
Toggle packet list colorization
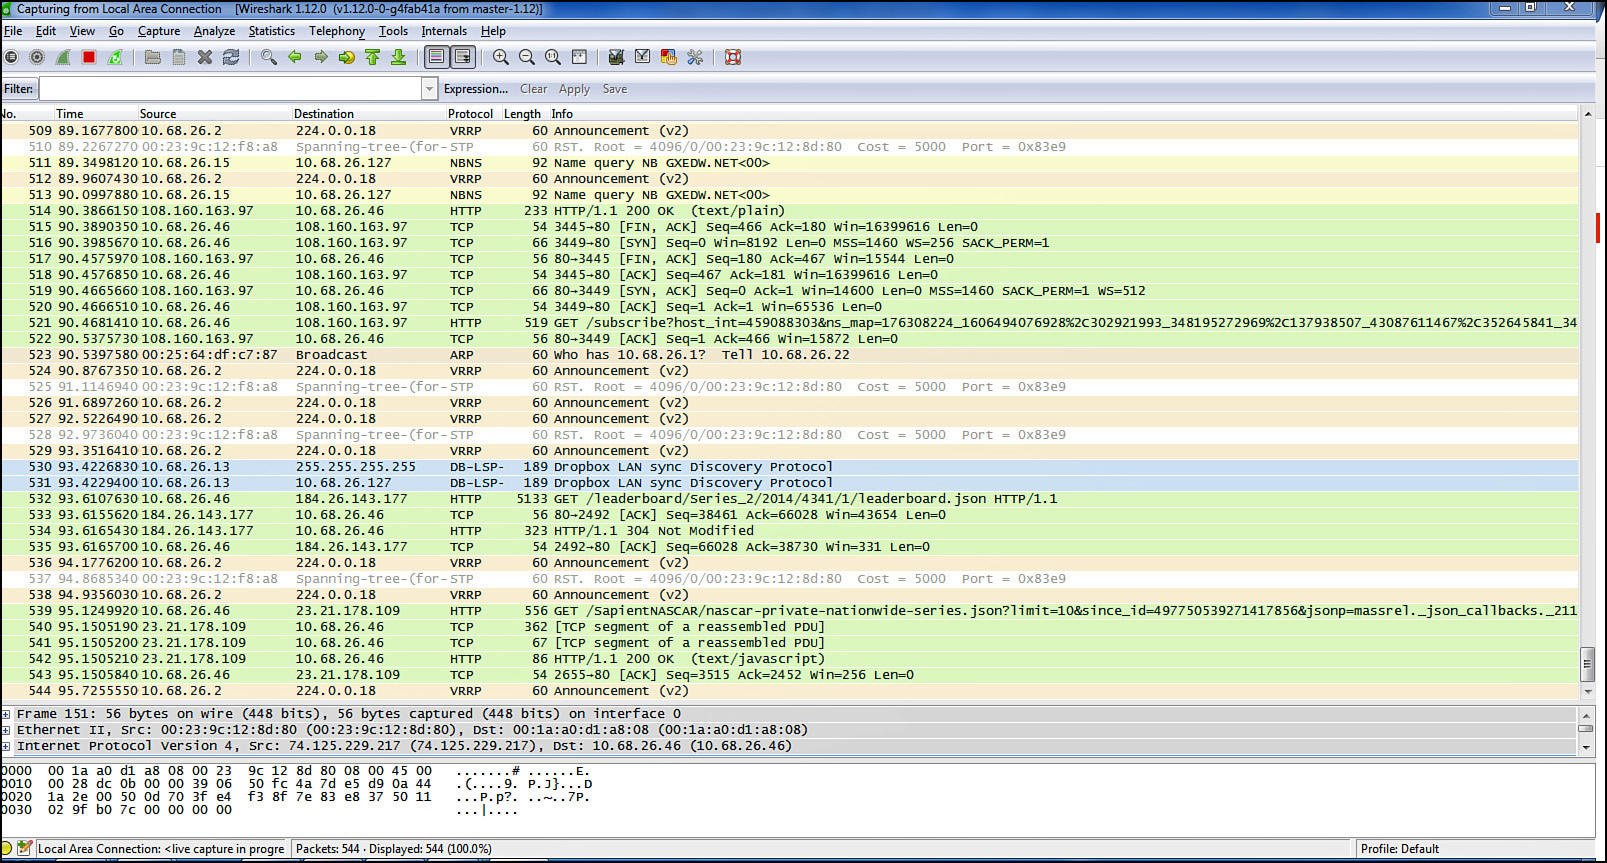click(x=436, y=57)
